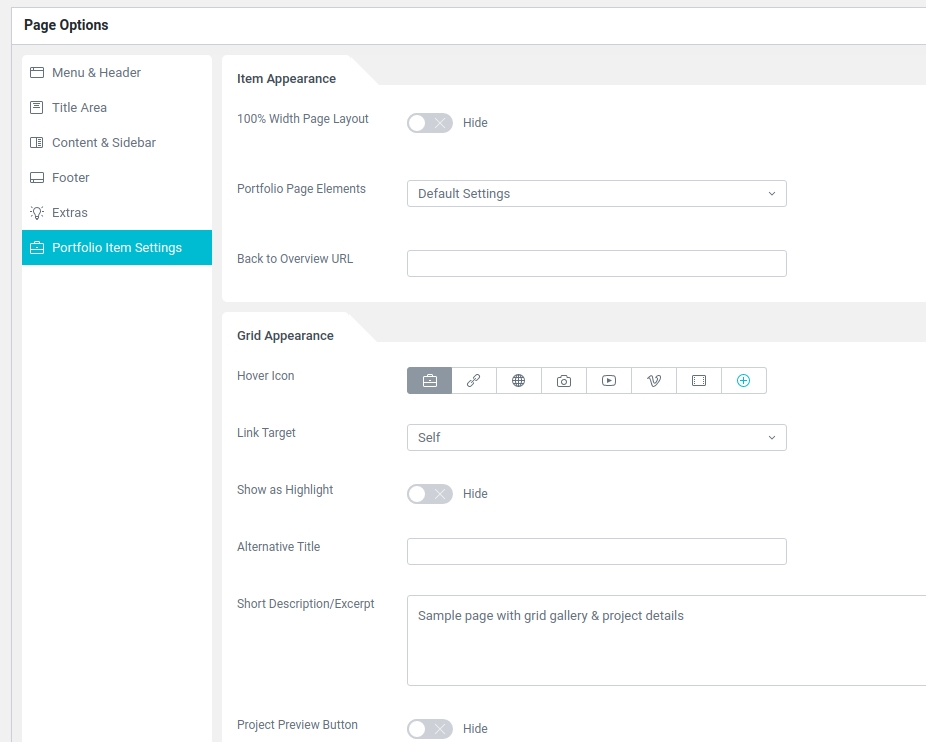
Task: Open Portfolio Page Elements dropdown
Action: 596,194
